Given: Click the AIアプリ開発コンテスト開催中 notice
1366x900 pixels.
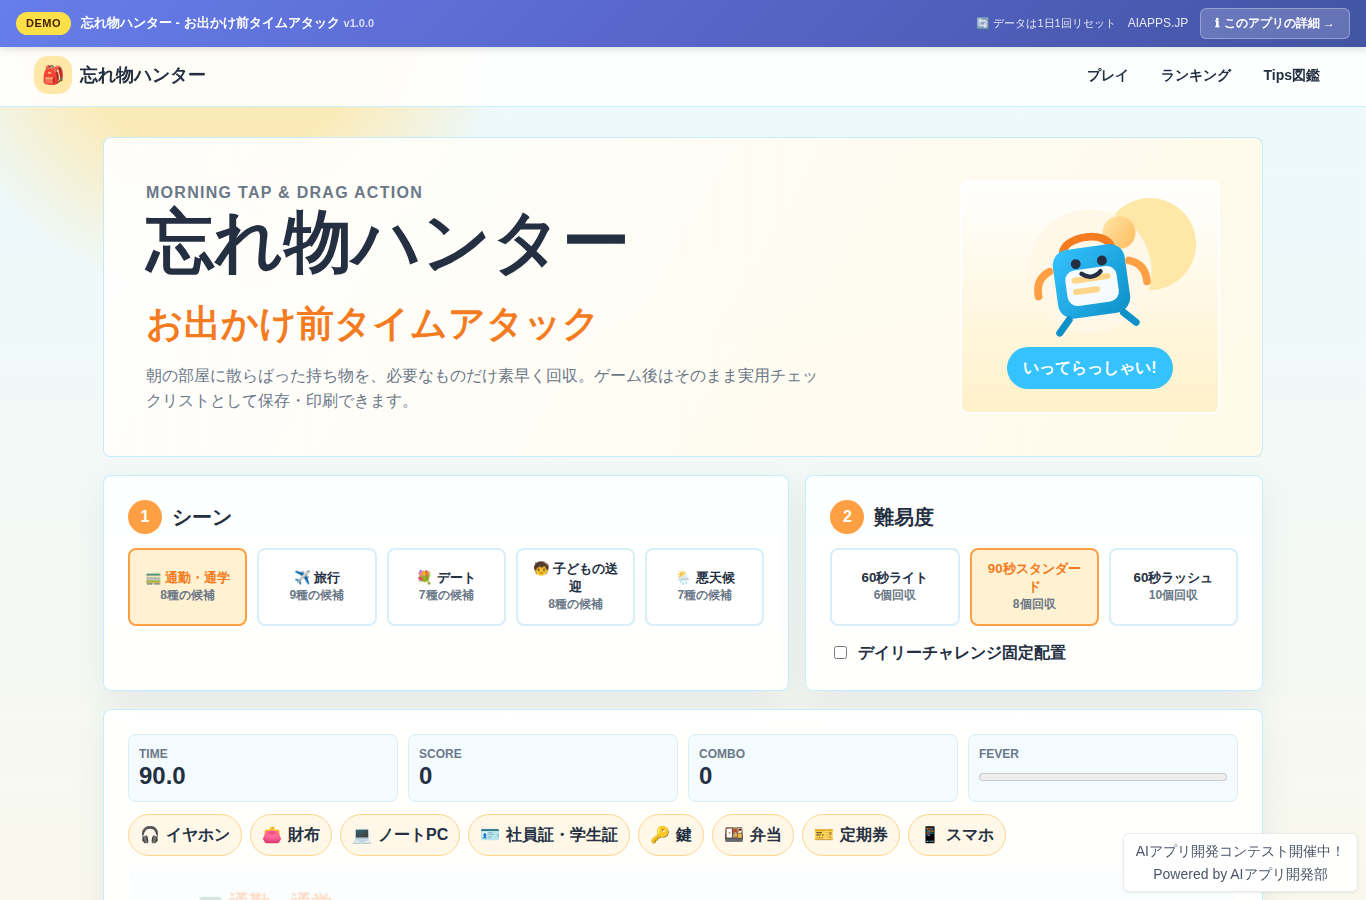Looking at the screenshot, I should 1240,852.
